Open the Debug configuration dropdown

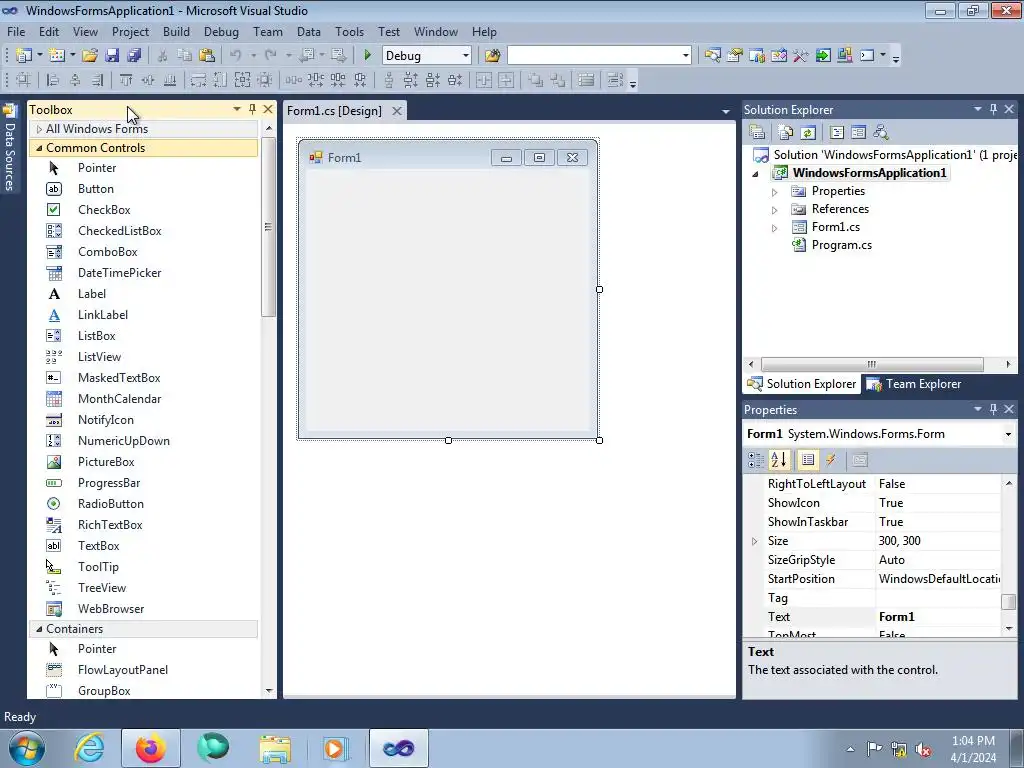(x=466, y=56)
